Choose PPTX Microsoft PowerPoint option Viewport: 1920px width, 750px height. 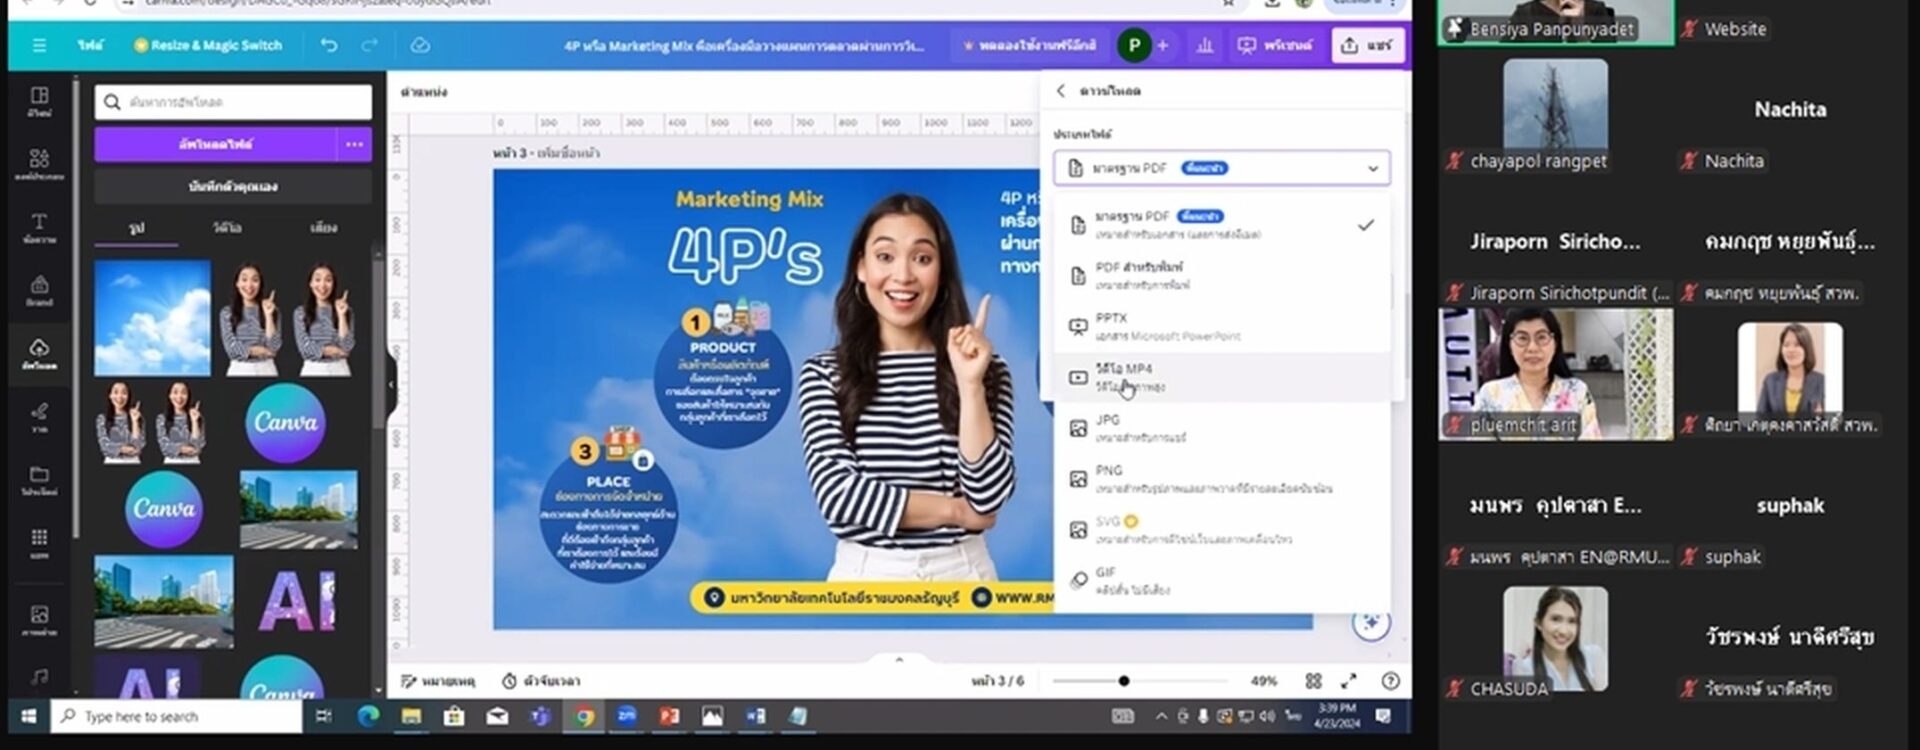tap(1221, 327)
